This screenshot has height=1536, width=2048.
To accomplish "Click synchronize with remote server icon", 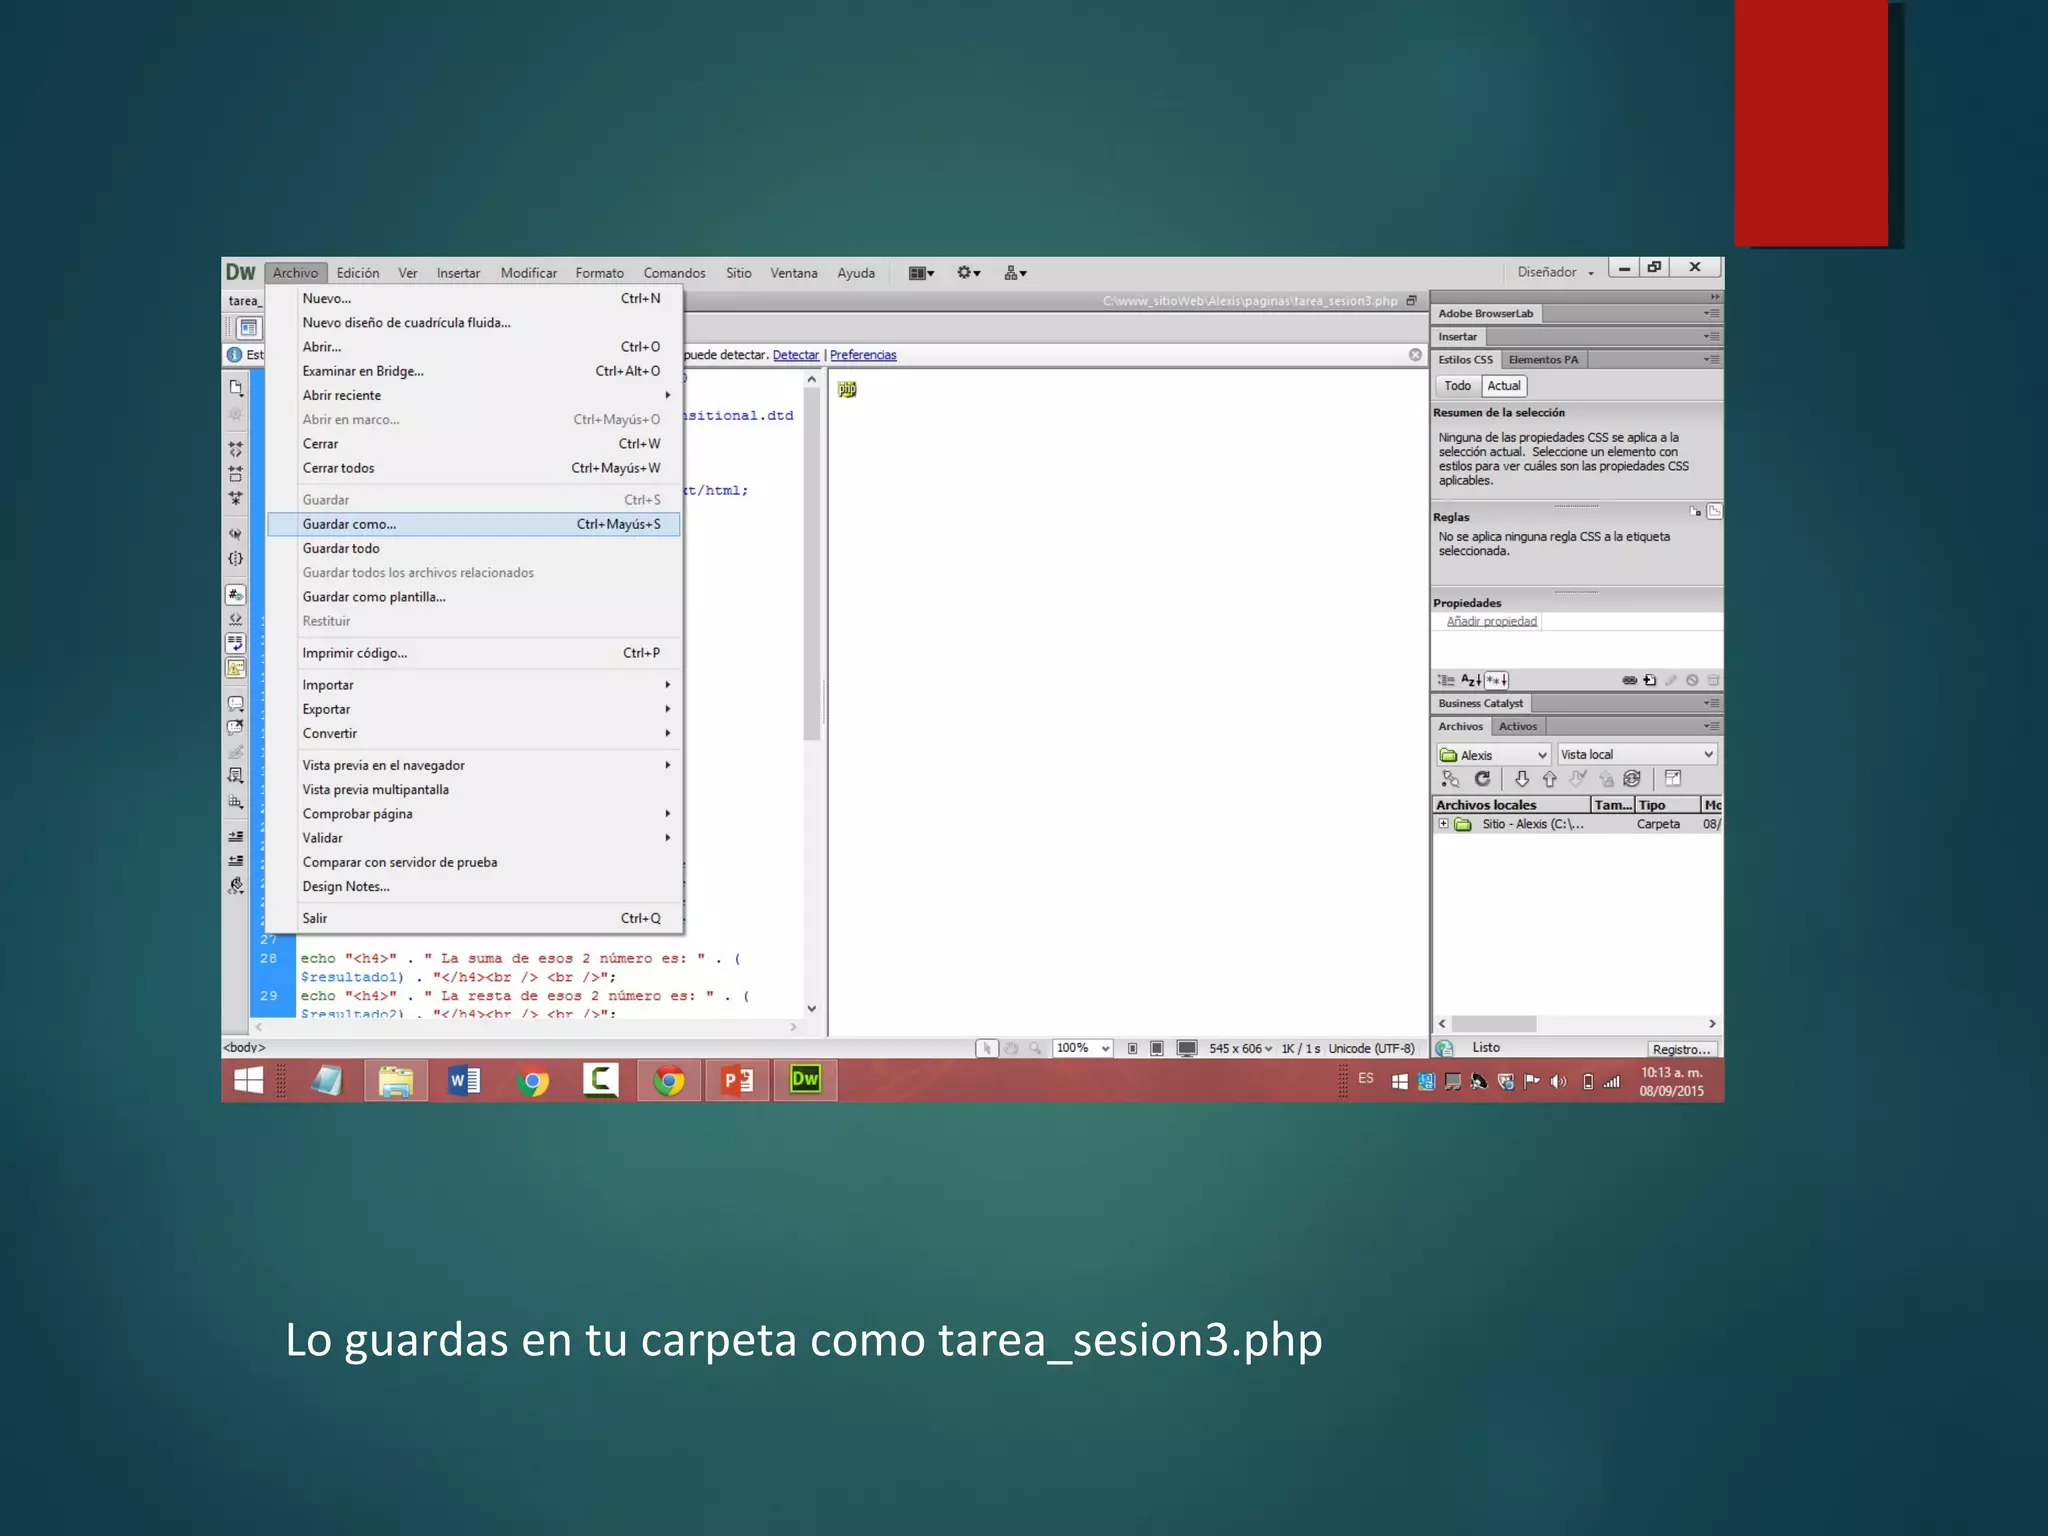I will pos(1632,779).
